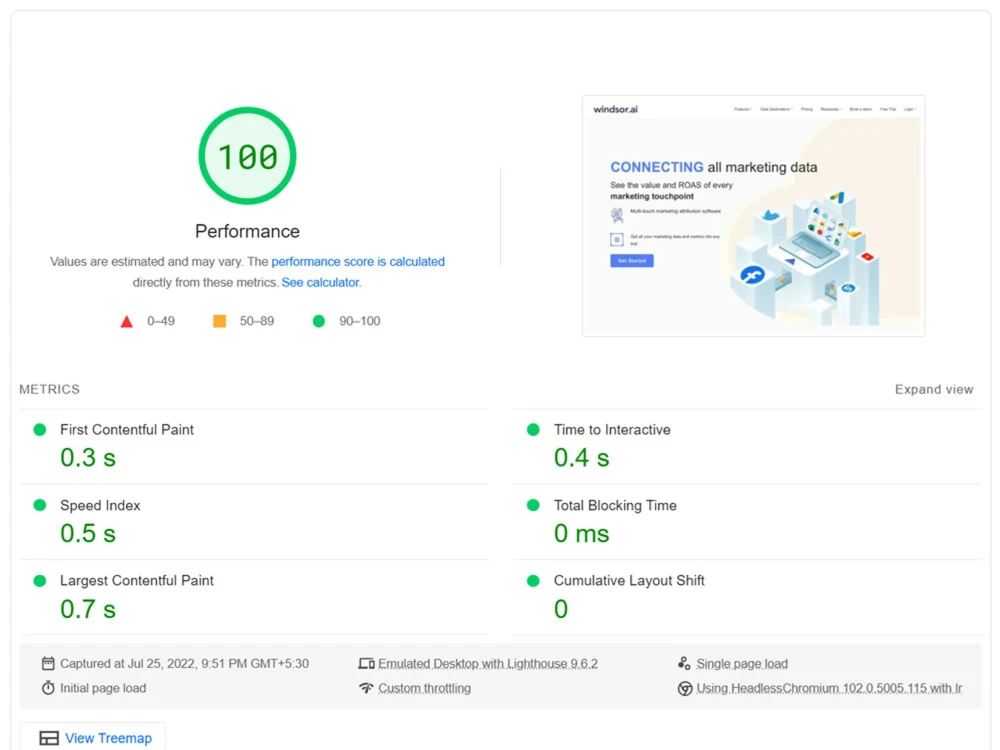The image size is (1000, 750).
Task: Click the 0.7 s Largest Contentful Paint value
Action: [88, 609]
